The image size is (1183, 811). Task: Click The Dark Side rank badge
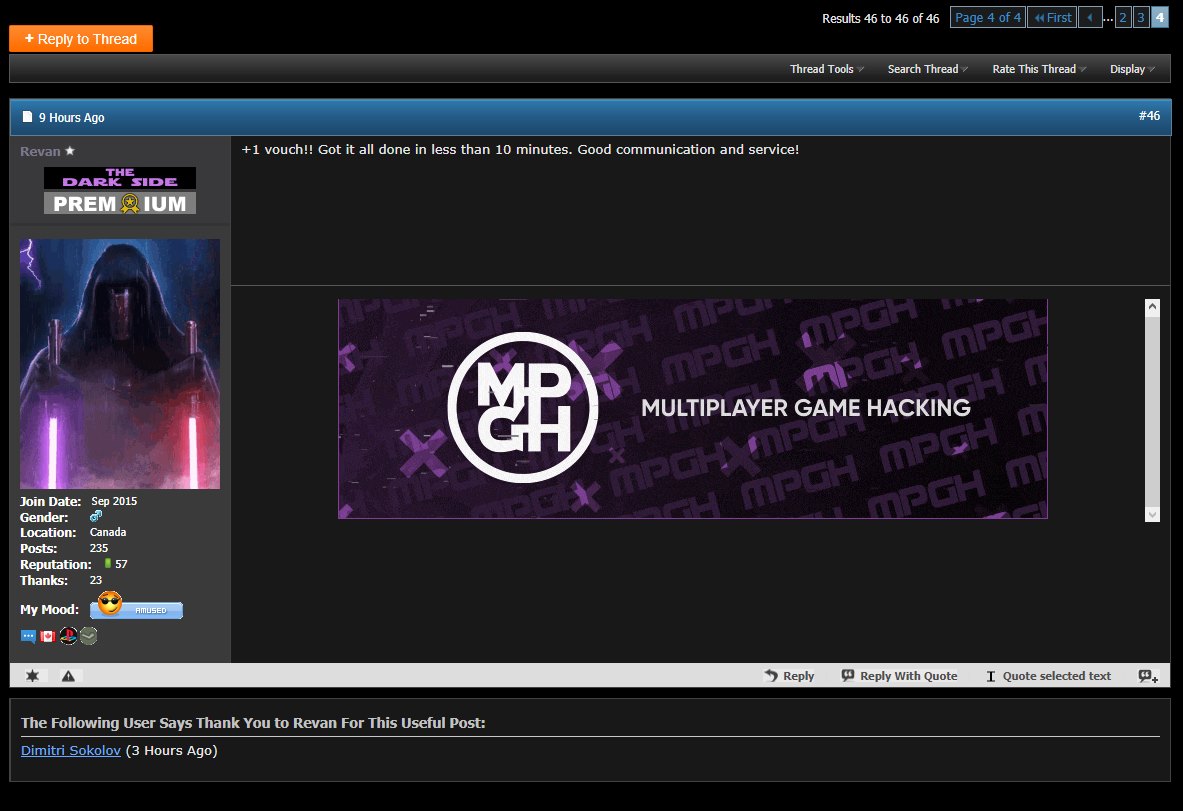point(120,178)
